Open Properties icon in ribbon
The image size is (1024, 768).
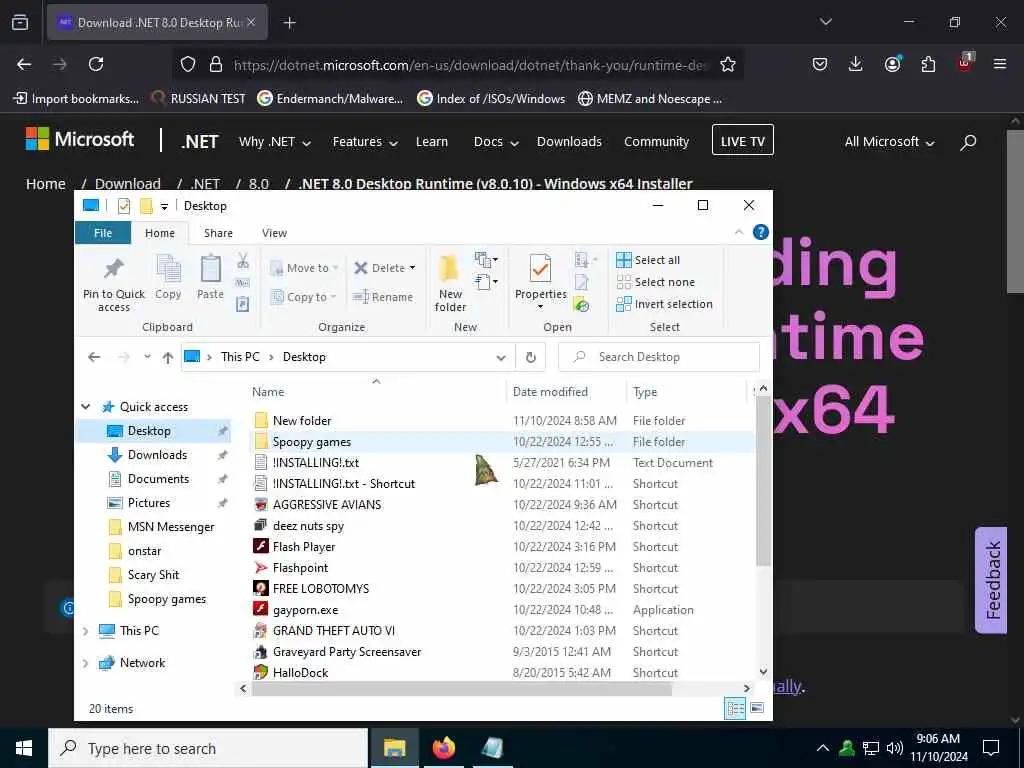(x=540, y=269)
